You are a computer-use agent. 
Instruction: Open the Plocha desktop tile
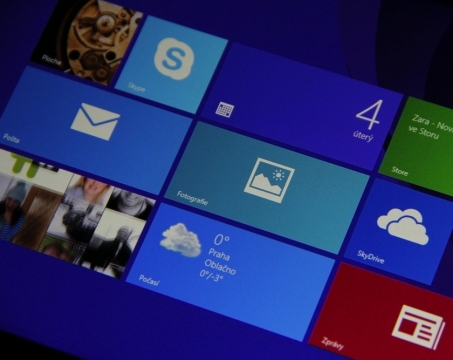point(87,42)
